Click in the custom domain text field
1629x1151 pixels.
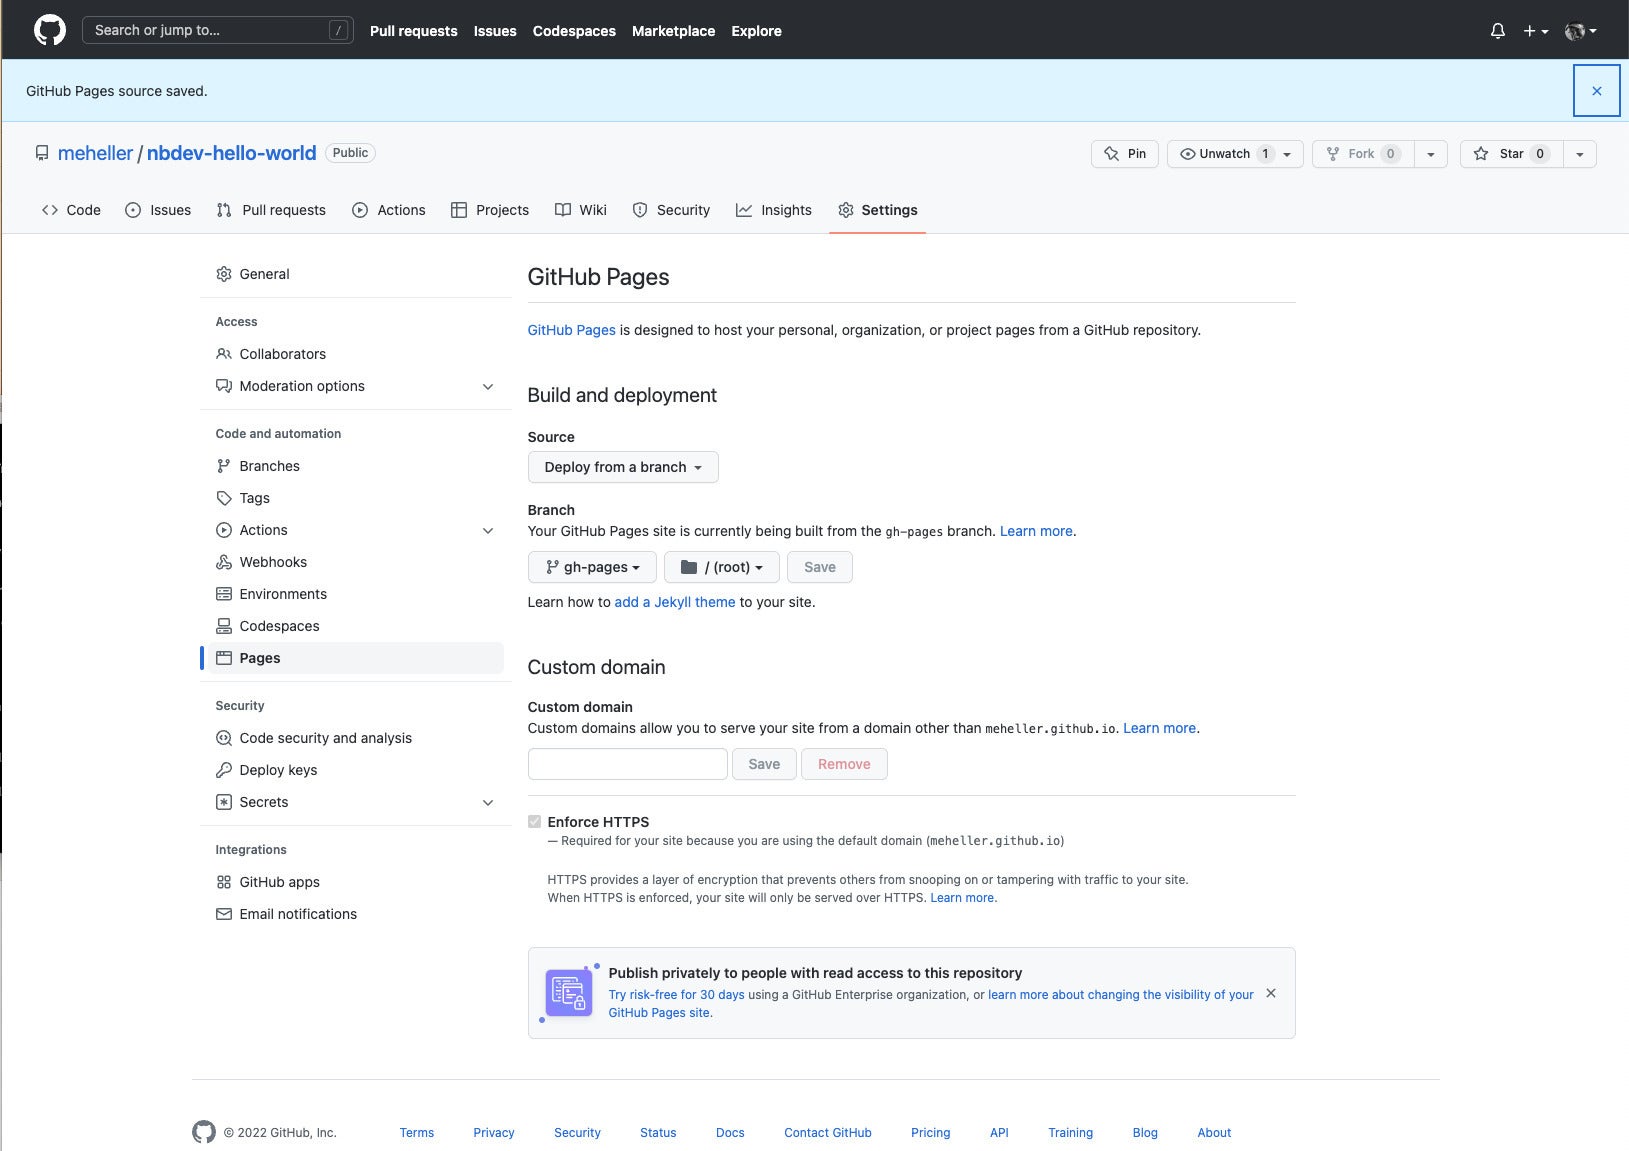[x=628, y=764]
